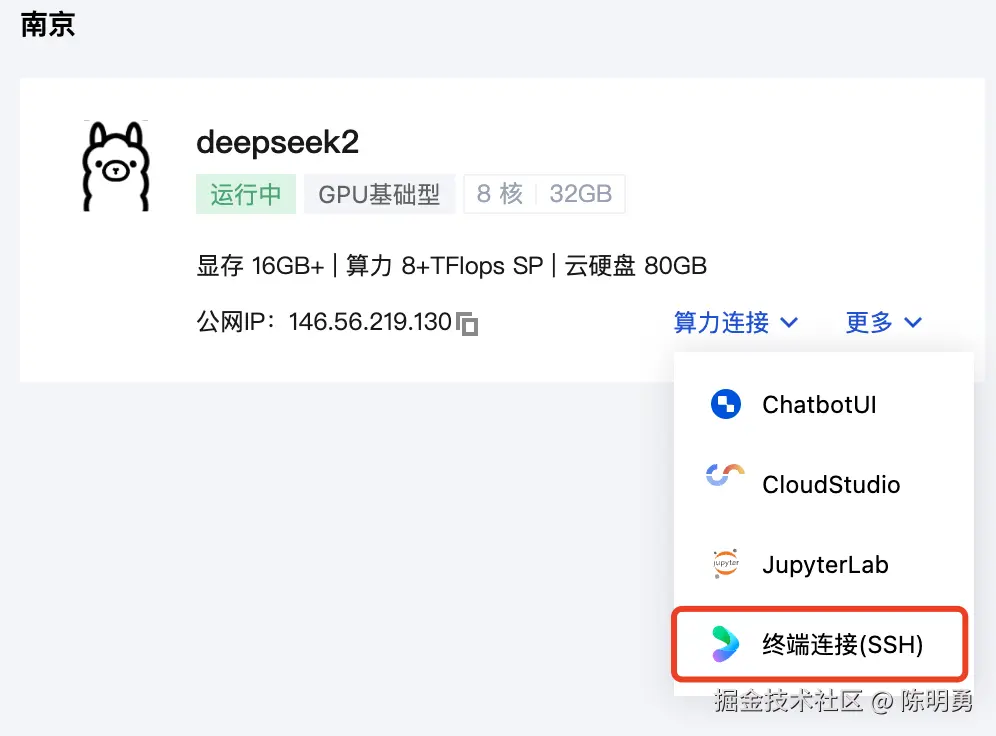Copy the public IP address with the copy icon
Viewport: 996px width, 736px height.
[x=467, y=324]
